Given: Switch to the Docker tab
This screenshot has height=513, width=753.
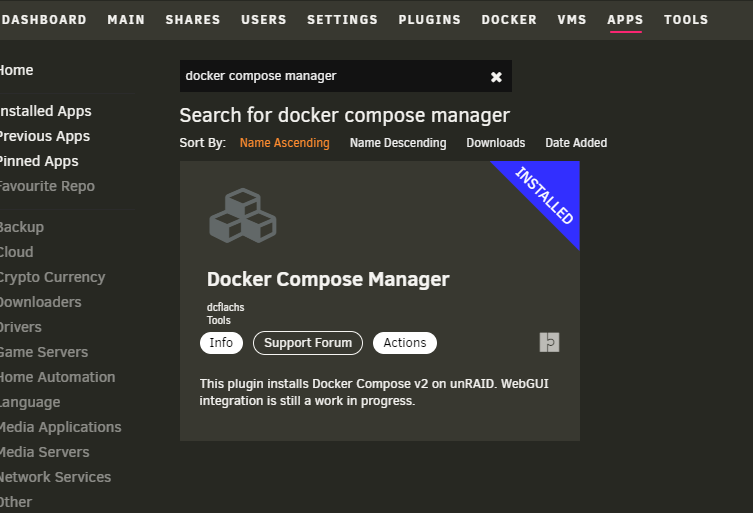Looking at the screenshot, I should [509, 20].
